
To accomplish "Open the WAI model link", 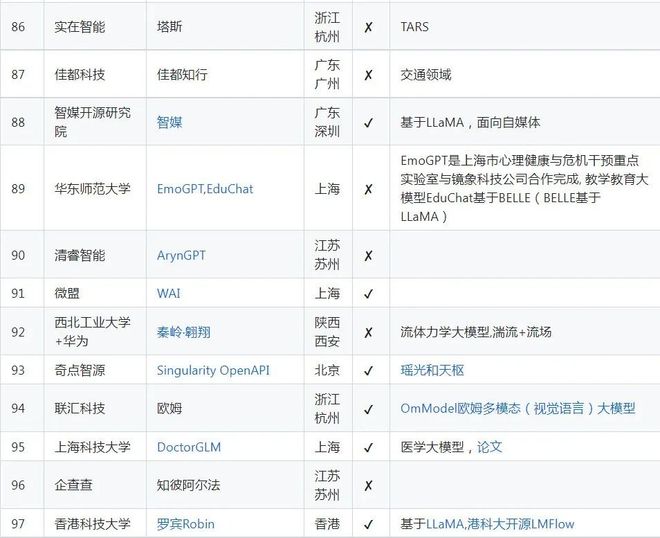I will [x=168, y=293].
